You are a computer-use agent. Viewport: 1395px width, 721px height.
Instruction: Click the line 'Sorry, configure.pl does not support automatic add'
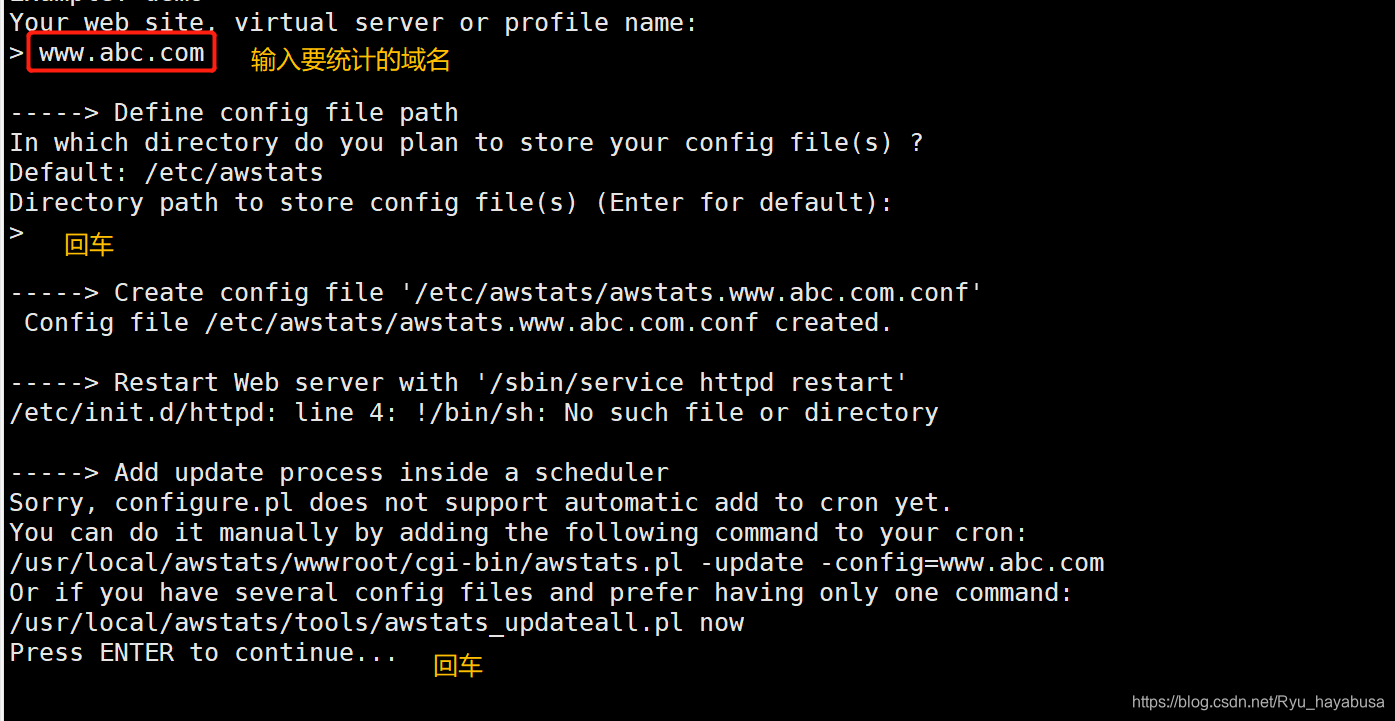point(481,503)
